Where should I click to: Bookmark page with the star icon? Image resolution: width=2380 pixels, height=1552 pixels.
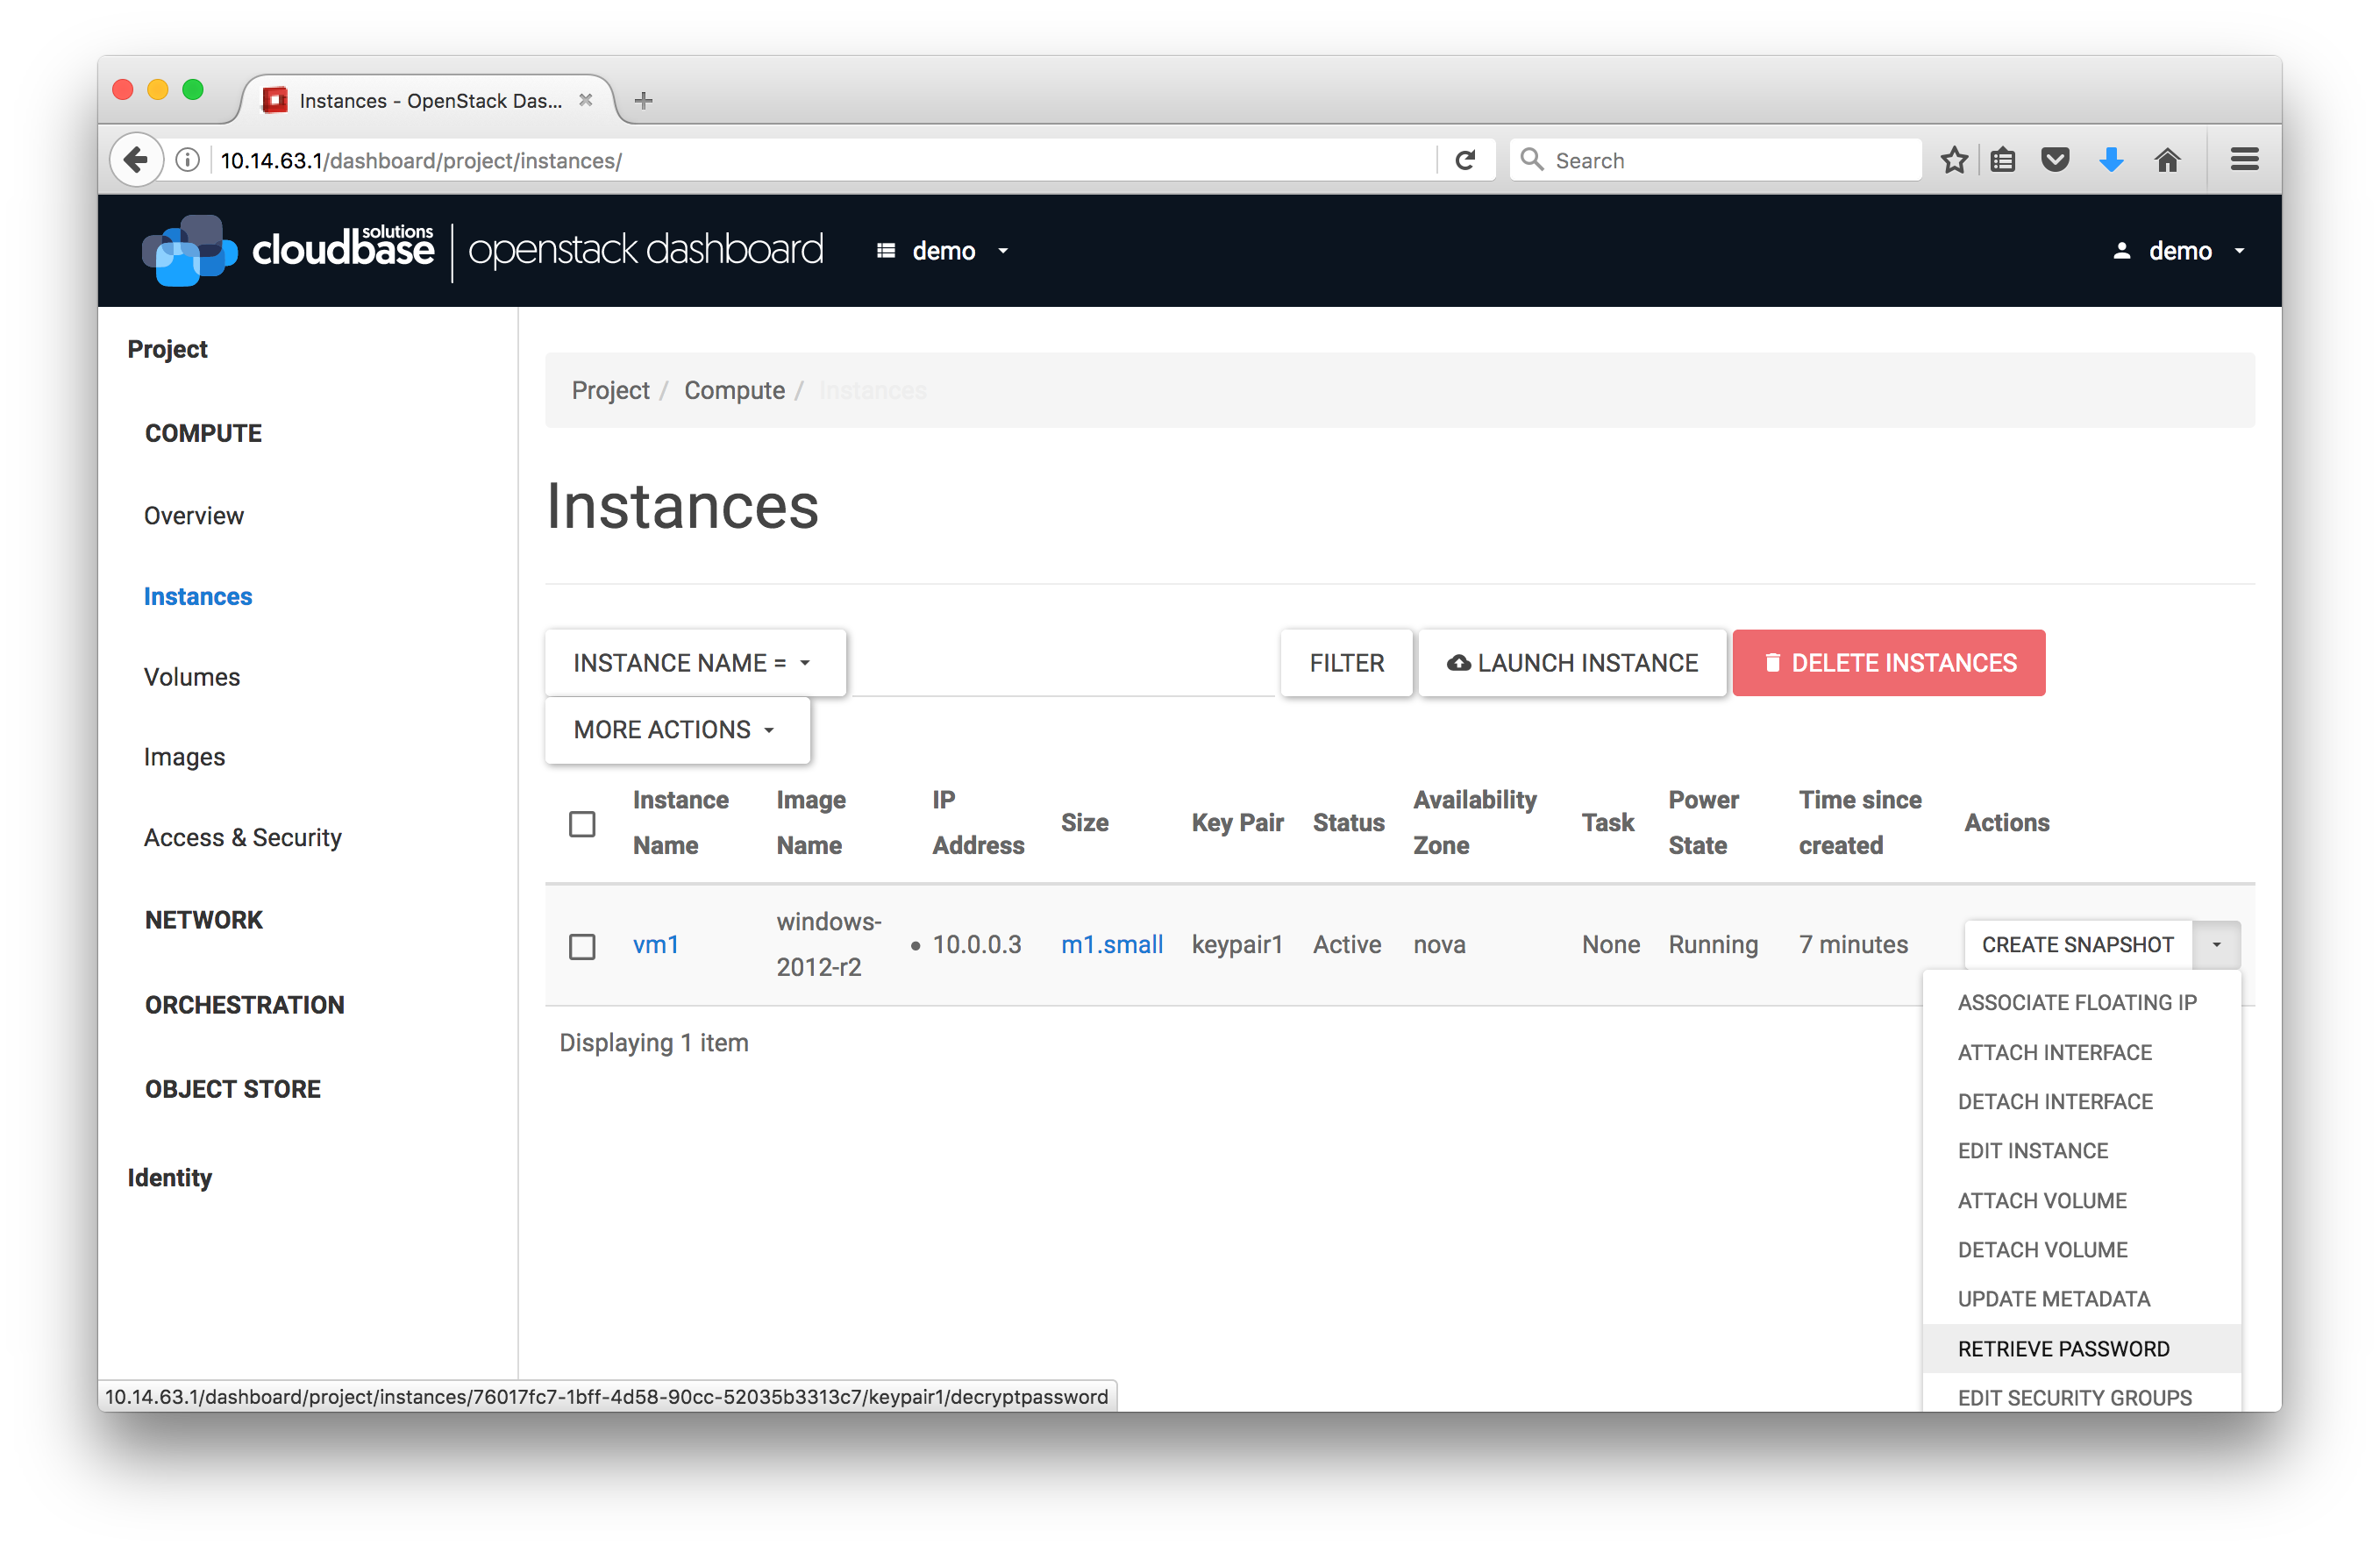coord(1954,160)
